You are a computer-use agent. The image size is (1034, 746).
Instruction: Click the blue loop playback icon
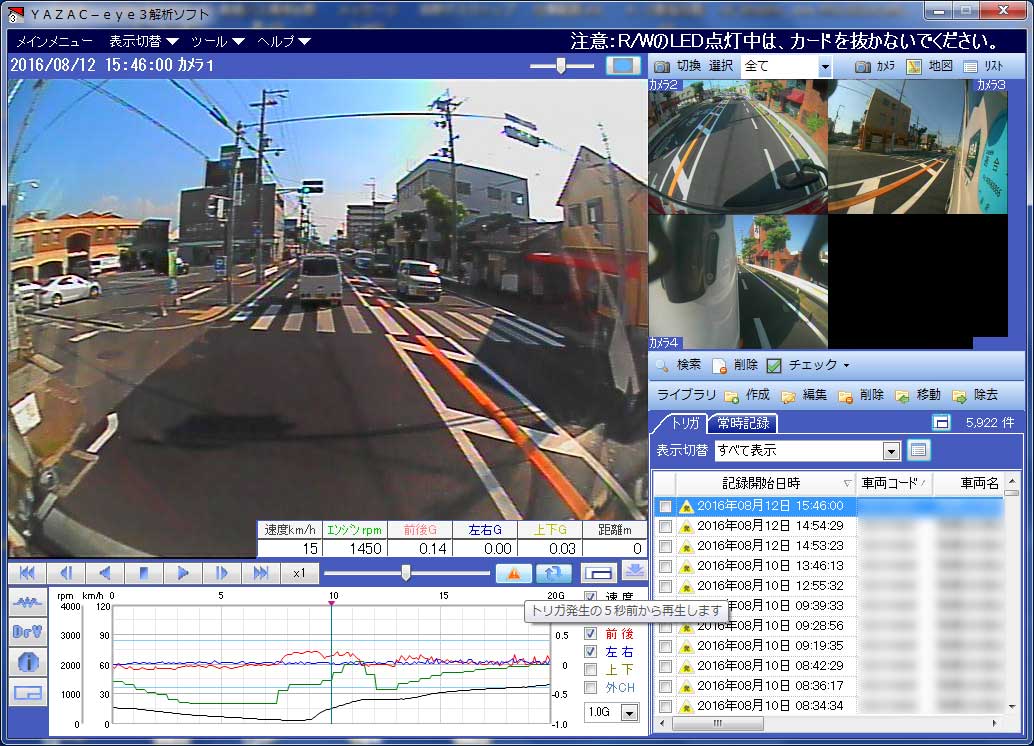pos(551,573)
